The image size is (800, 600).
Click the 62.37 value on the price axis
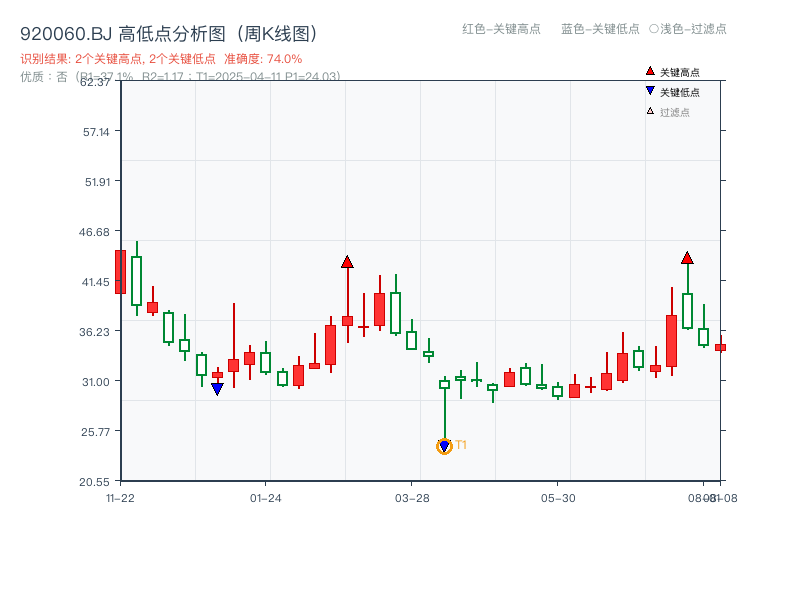(94, 84)
